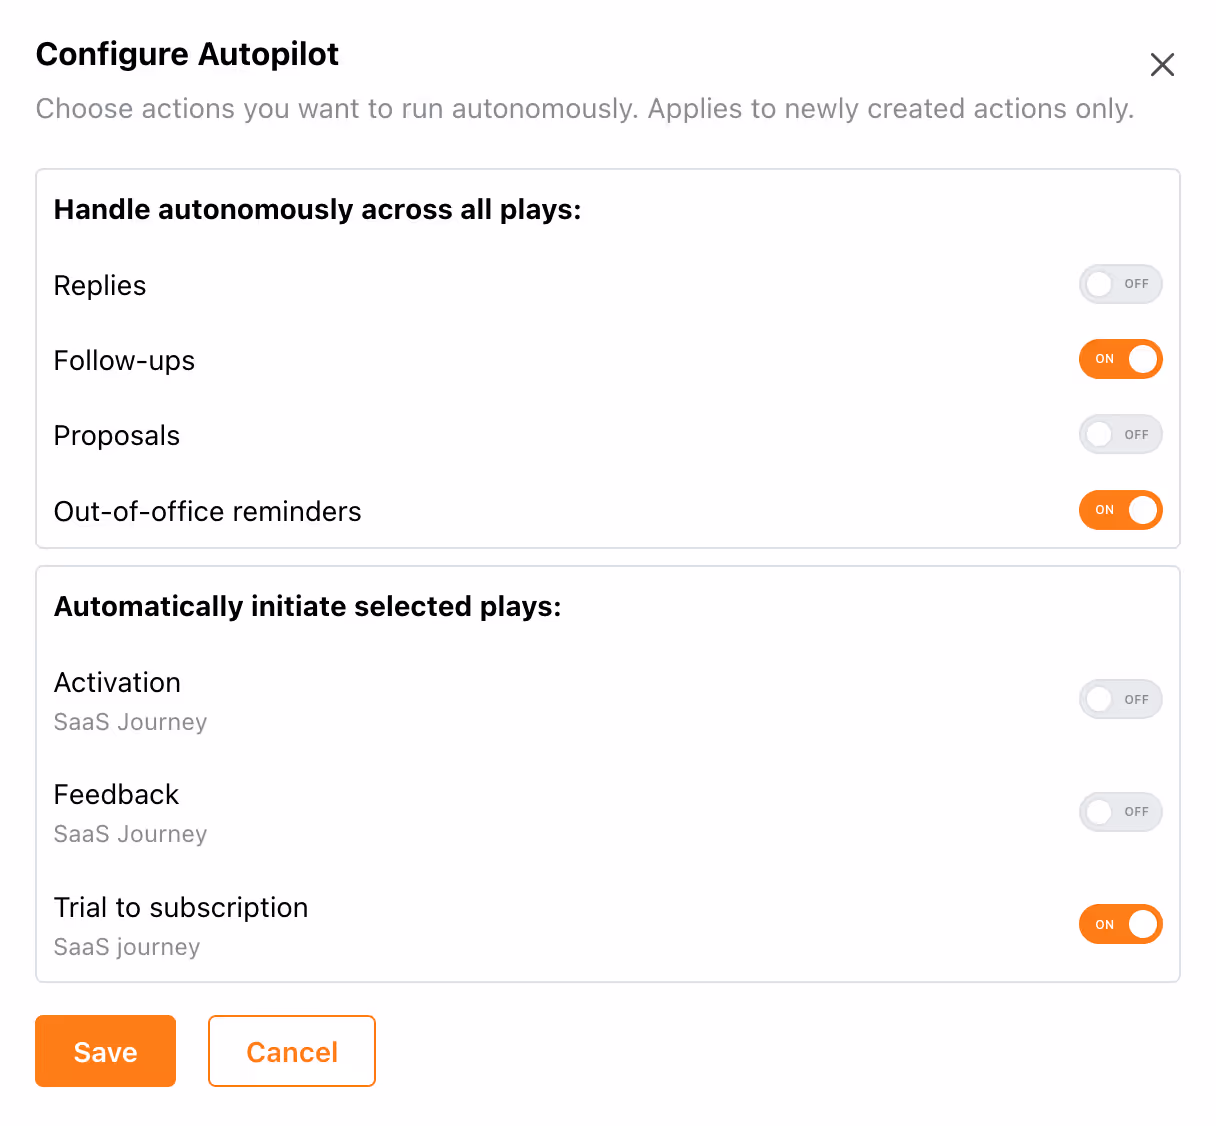This screenshot has width=1216, height=1126.
Task: Enable the Replies toggle
Action: (x=1120, y=284)
